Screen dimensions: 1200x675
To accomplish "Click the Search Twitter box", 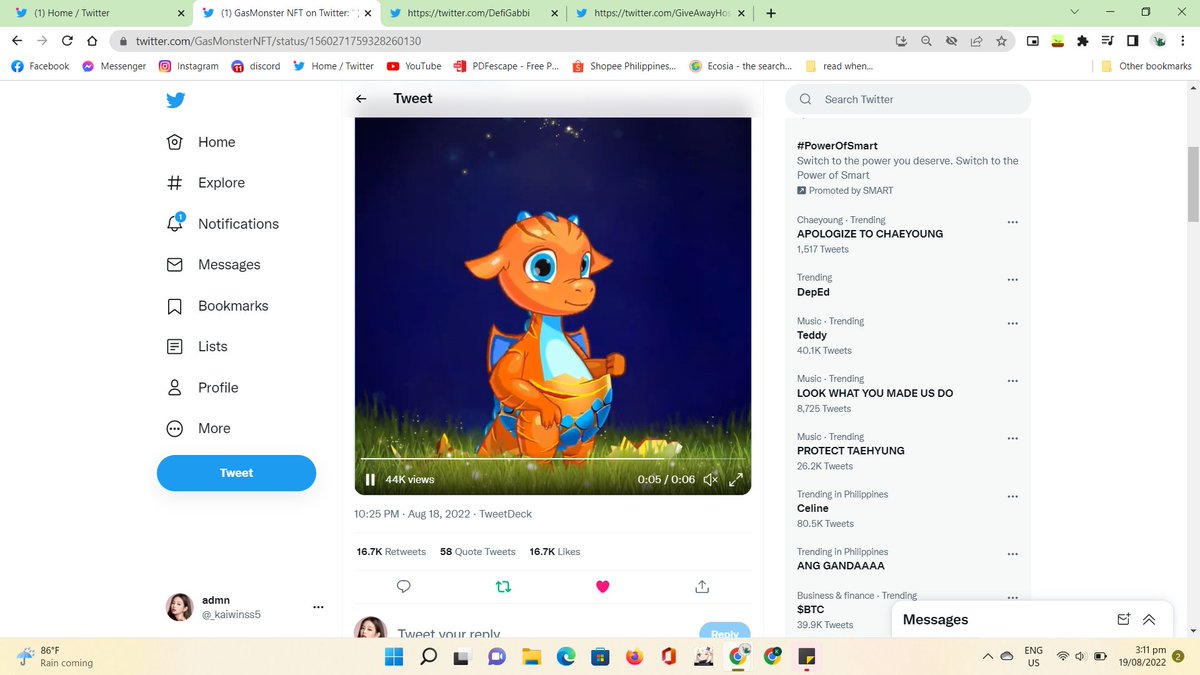I will click(x=908, y=99).
